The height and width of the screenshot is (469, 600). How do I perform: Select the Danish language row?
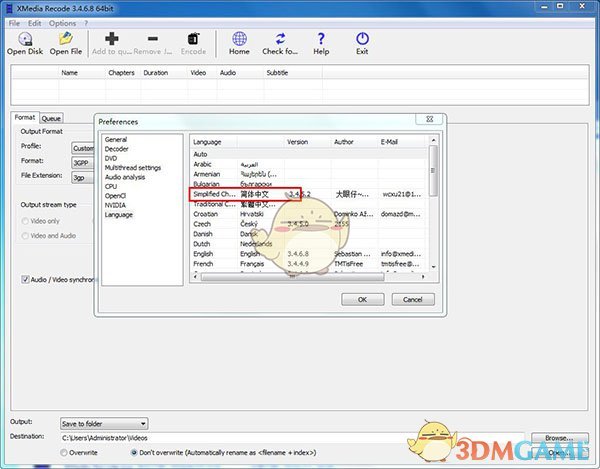point(309,234)
